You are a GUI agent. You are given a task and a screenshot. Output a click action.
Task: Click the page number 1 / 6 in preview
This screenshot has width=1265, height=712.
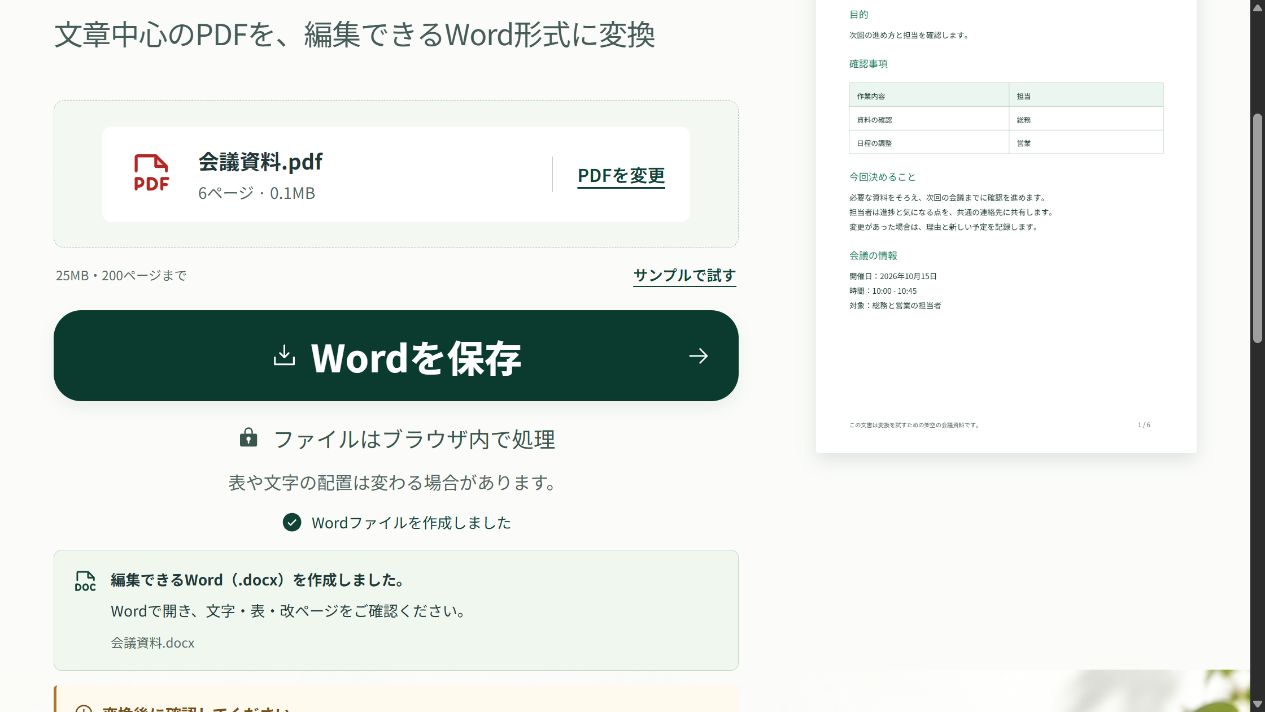click(x=1144, y=425)
